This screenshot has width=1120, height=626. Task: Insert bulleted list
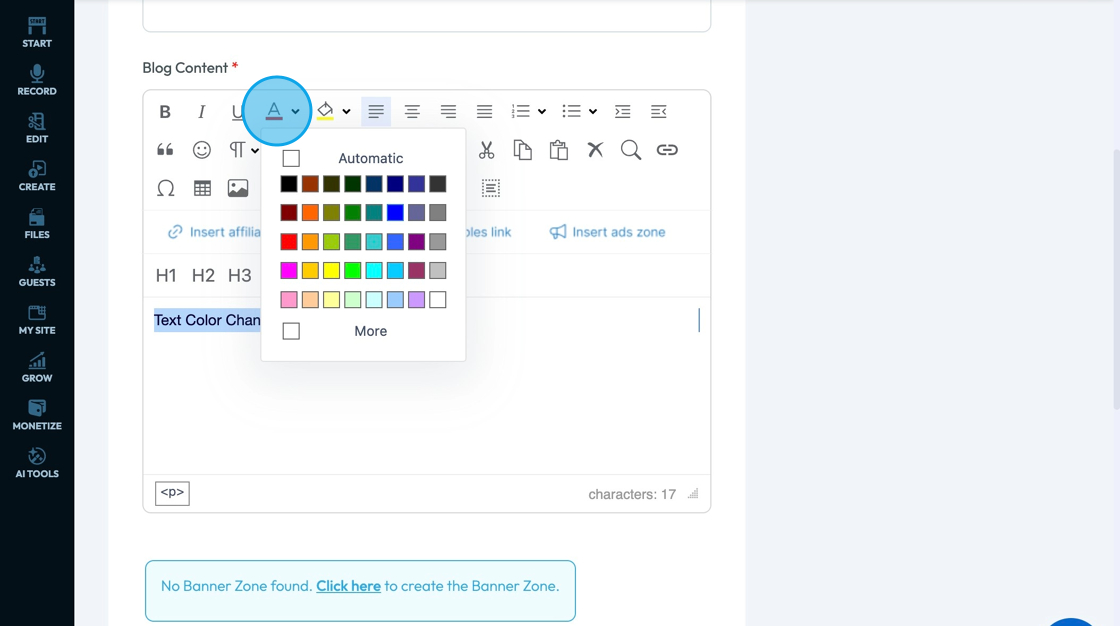[x=571, y=111]
